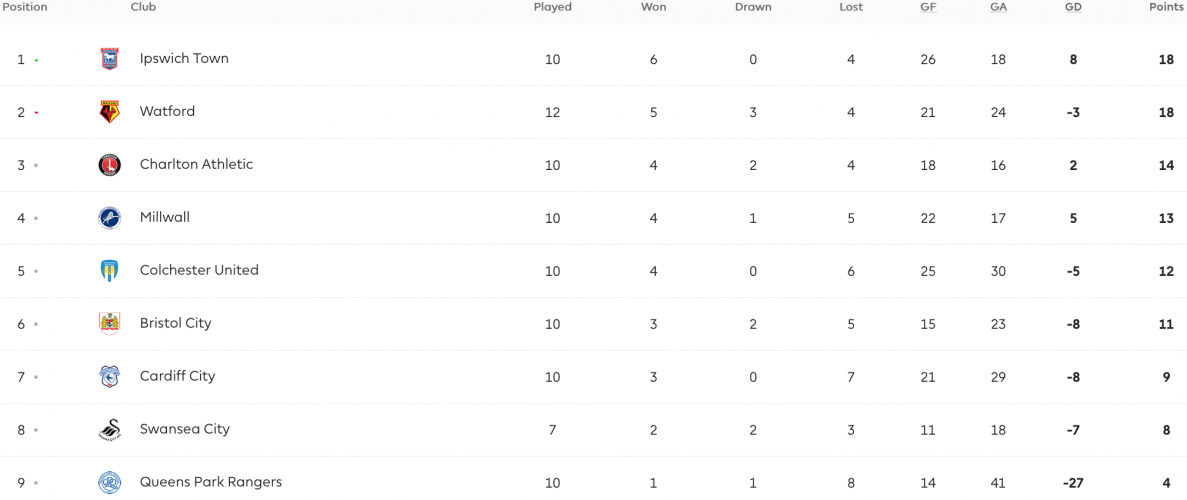Select the Cardiff City bluebird crest
Screen dimensions: 1187x500
110,377
